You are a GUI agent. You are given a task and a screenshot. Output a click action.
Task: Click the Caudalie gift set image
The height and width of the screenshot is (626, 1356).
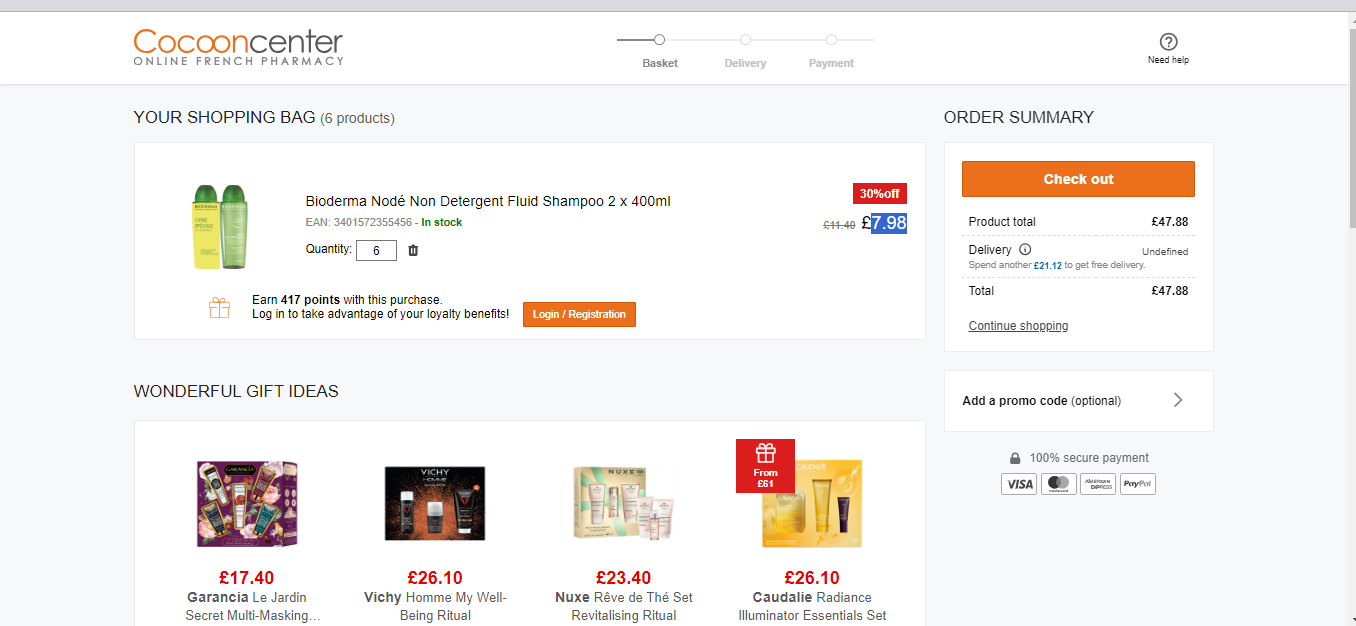[812, 503]
